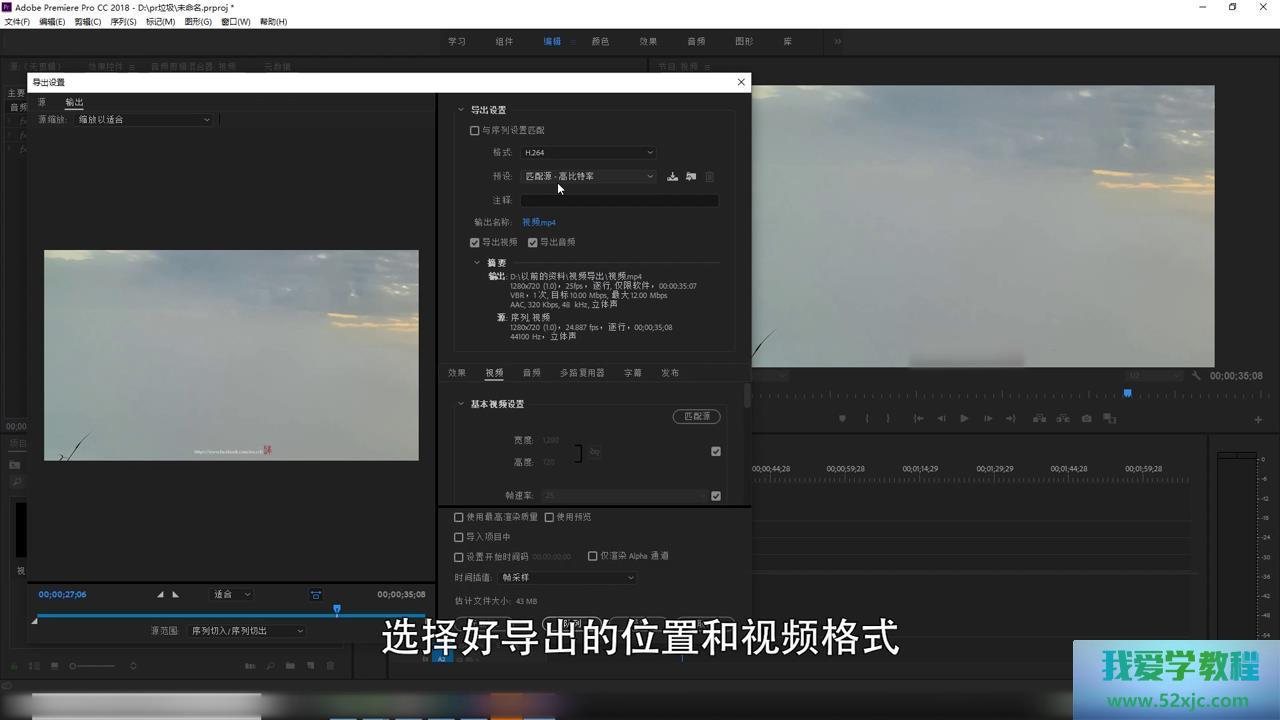Viewport: 1280px width, 720px height.
Task: Click the Set In Point triangle icon
Action: 160,594
